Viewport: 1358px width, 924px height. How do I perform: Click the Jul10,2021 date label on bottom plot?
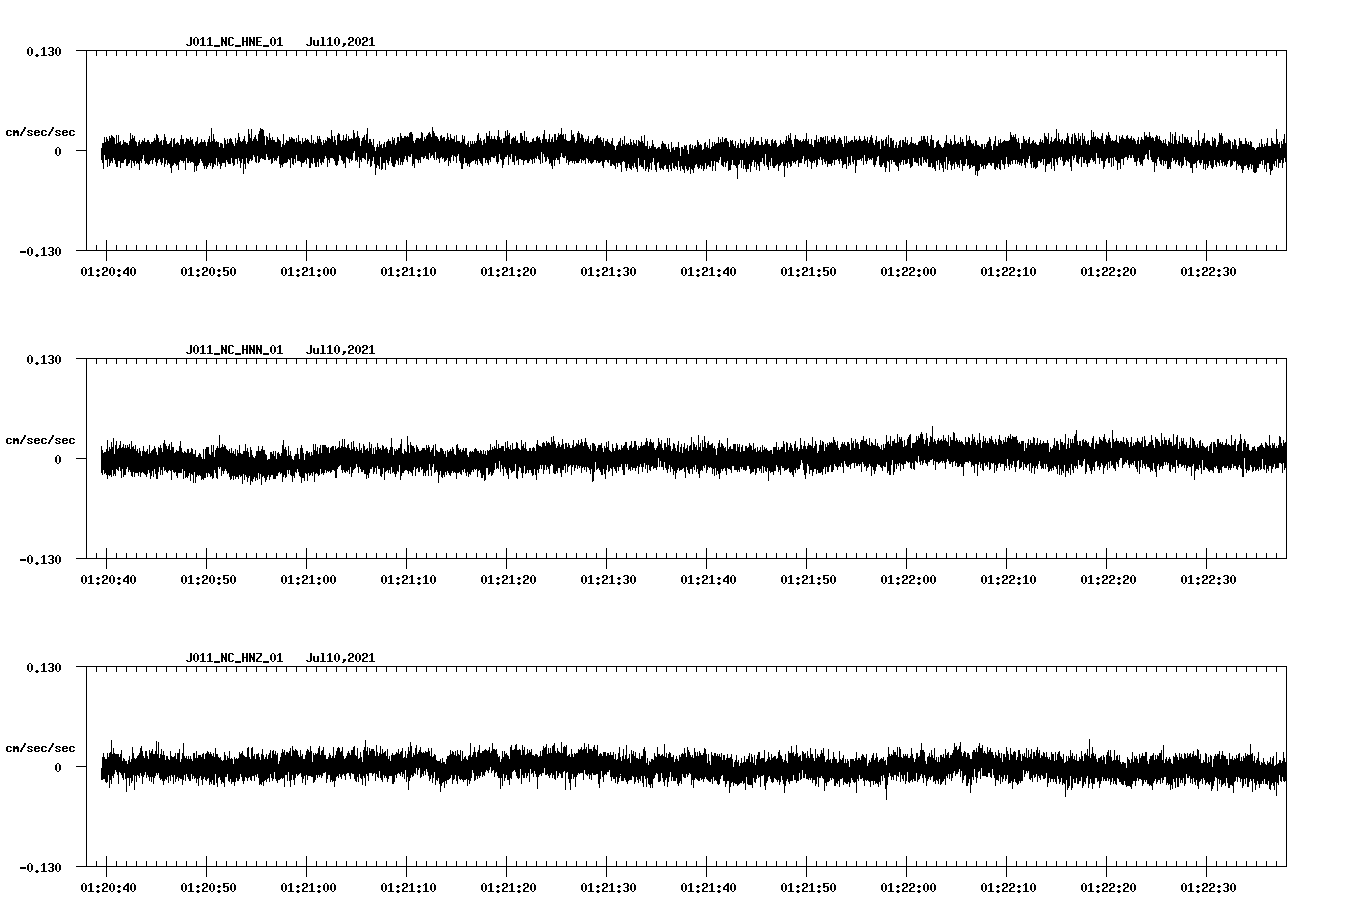(x=341, y=657)
